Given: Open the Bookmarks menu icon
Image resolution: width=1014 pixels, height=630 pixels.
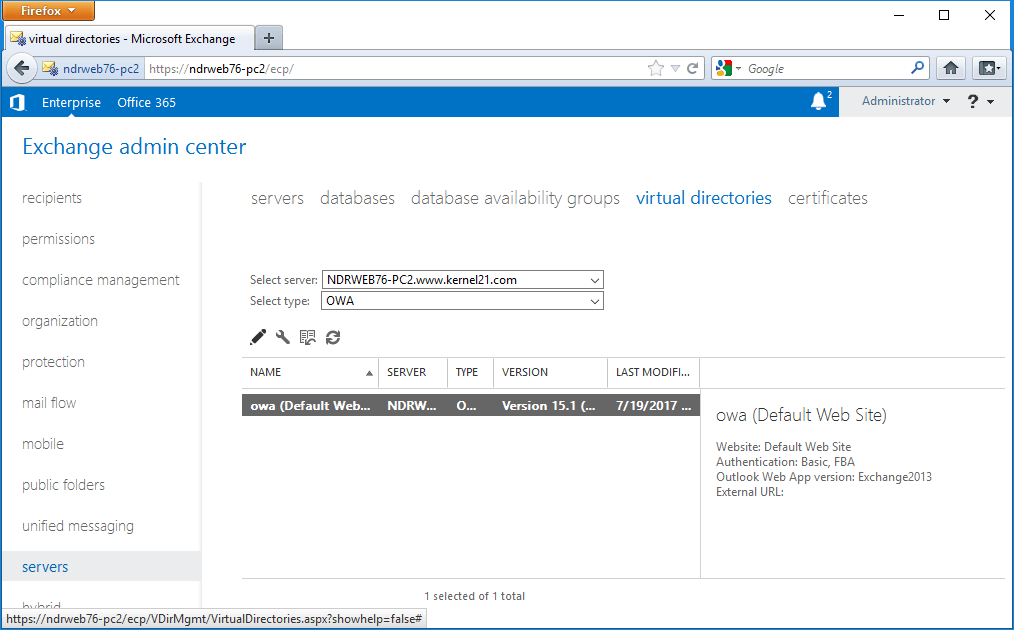Looking at the screenshot, I should [x=989, y=68].
